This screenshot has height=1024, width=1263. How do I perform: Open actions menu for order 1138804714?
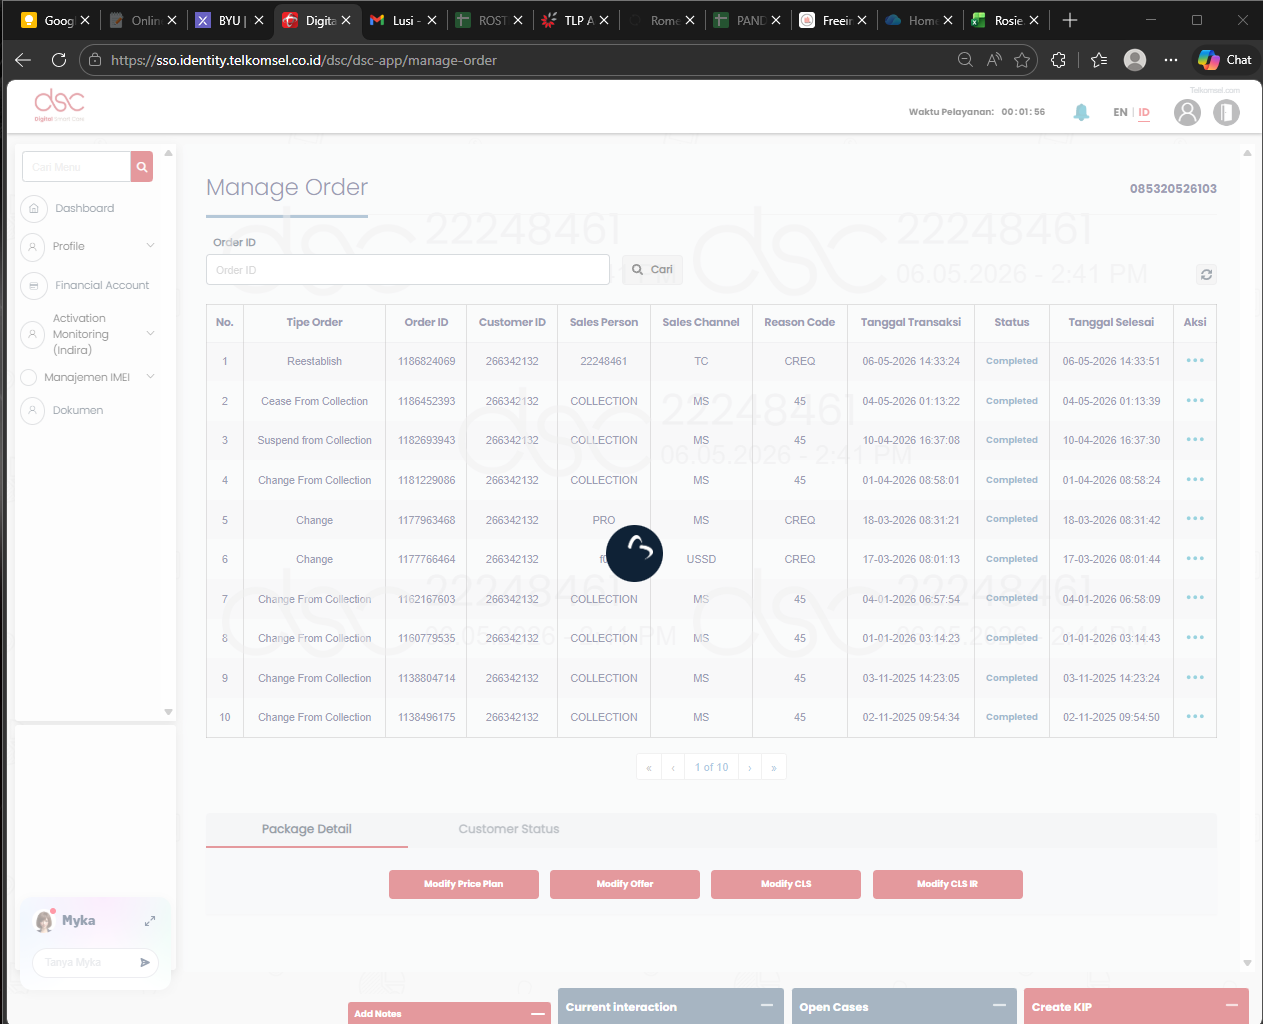[1195, 678]
